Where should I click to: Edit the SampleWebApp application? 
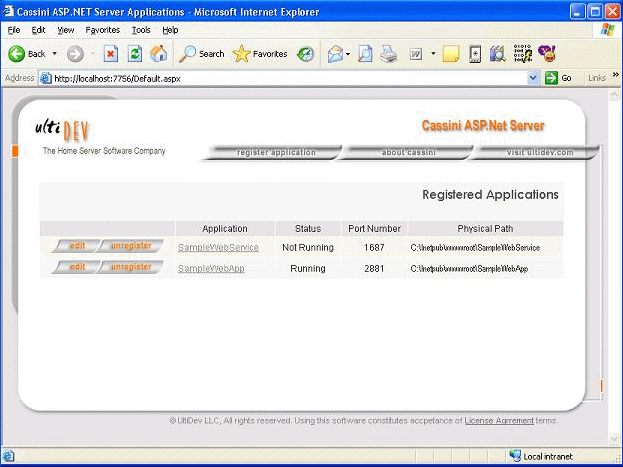click(76, 267)
